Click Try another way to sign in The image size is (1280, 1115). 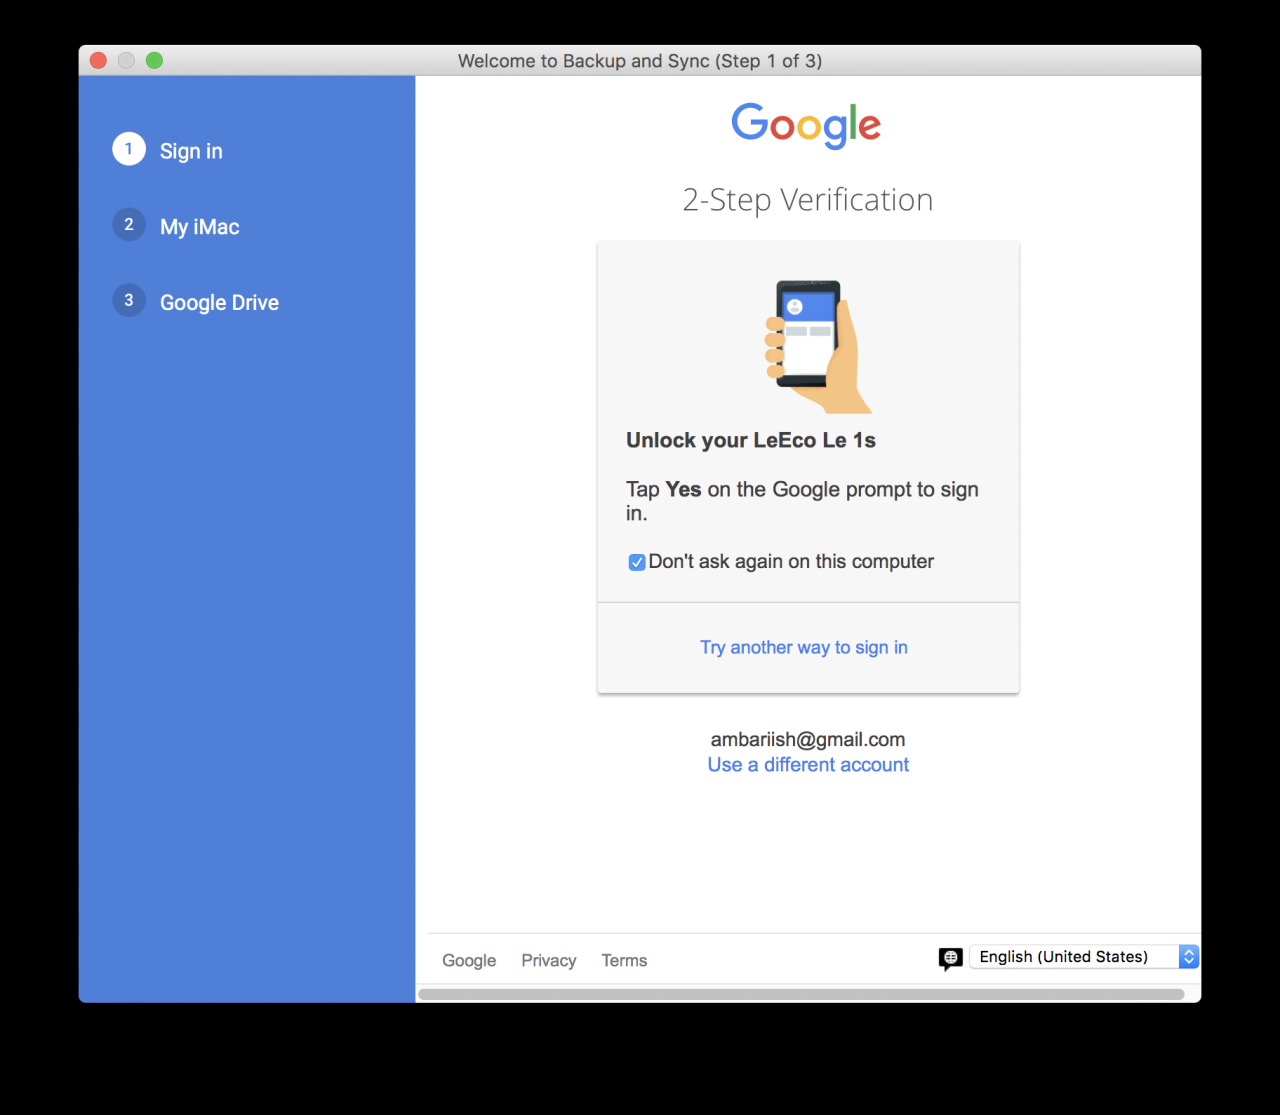[x=804, y=647]
